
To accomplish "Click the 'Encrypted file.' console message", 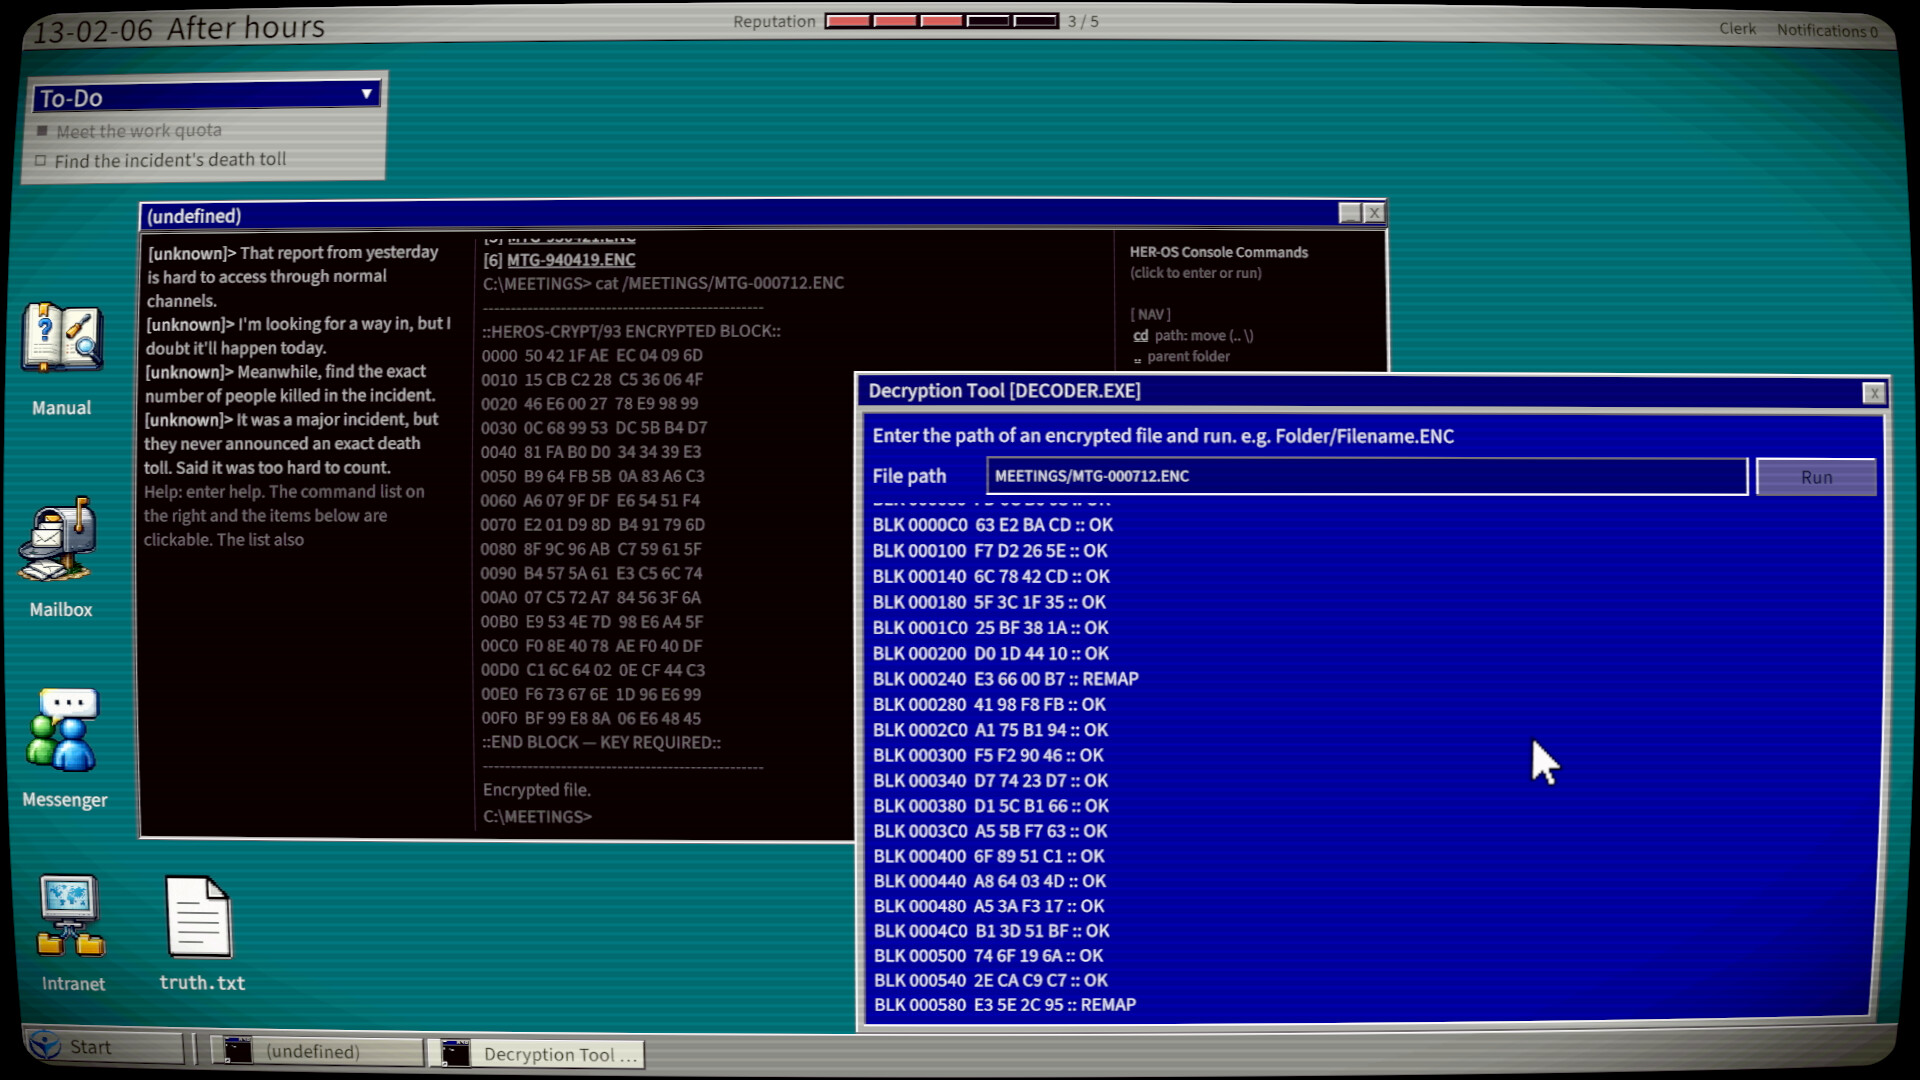I will click(x=537, y=790).
